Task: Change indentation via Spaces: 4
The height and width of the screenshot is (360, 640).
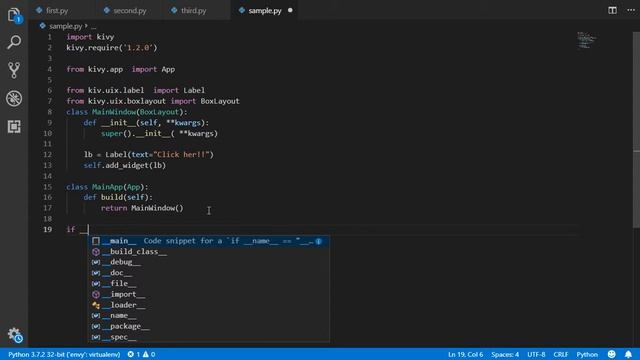Action: [505, 354]
